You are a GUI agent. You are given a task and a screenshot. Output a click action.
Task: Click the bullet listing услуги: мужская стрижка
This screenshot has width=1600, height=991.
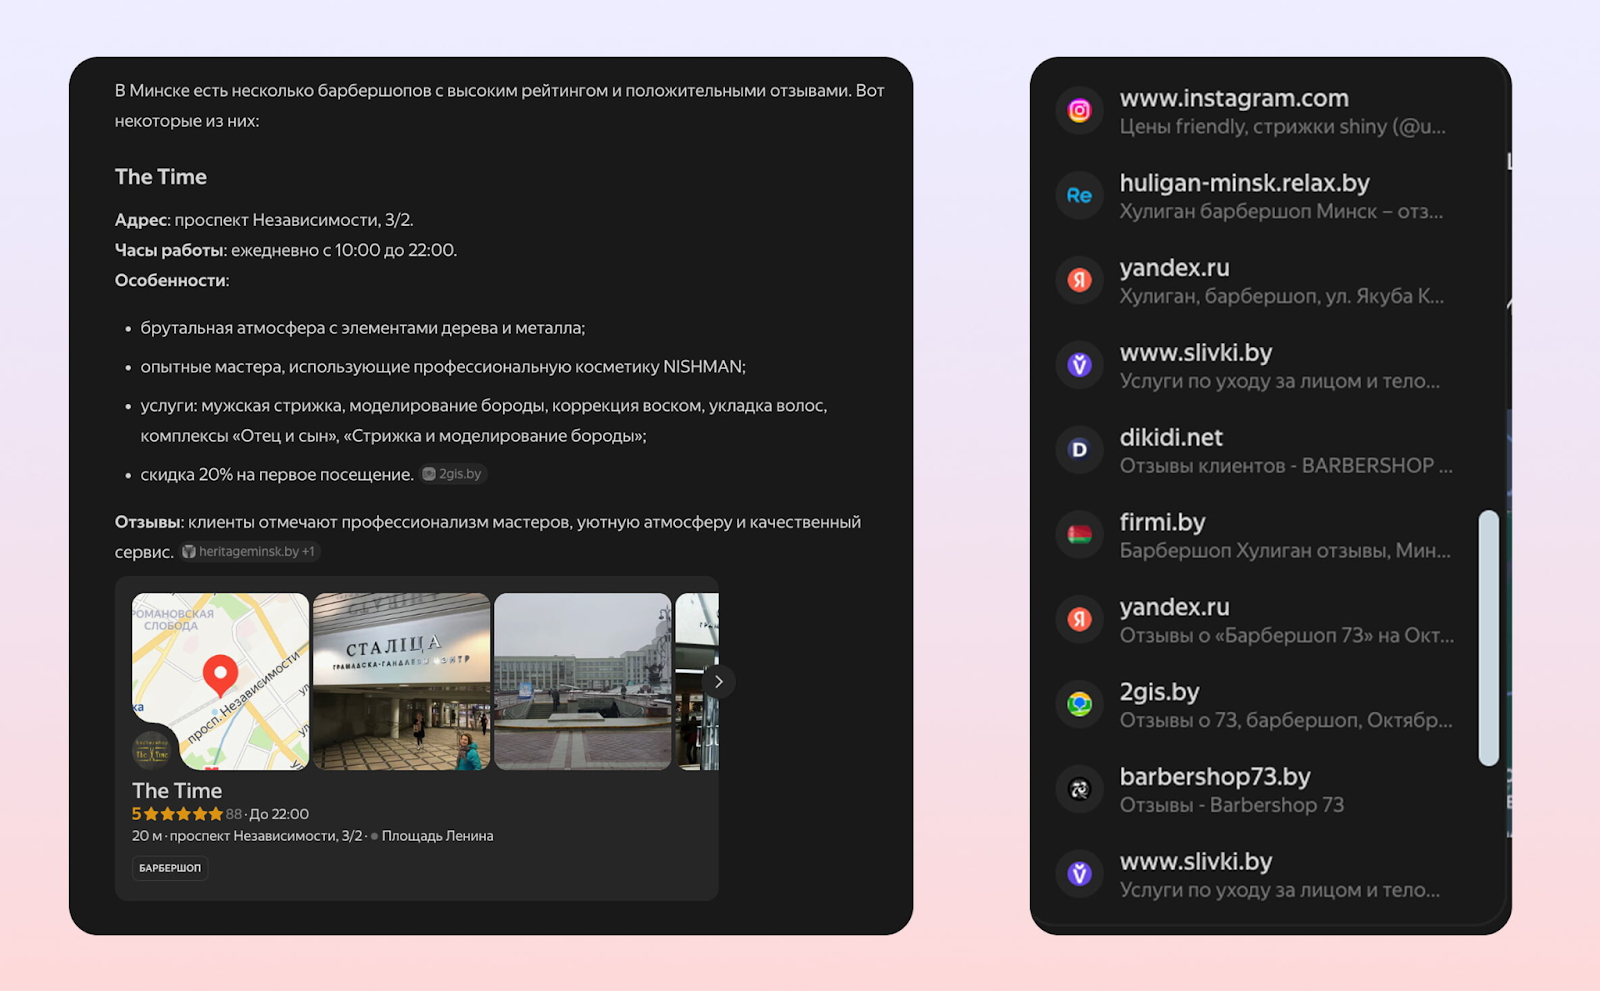pyautogui.click(x=484, y=421)
